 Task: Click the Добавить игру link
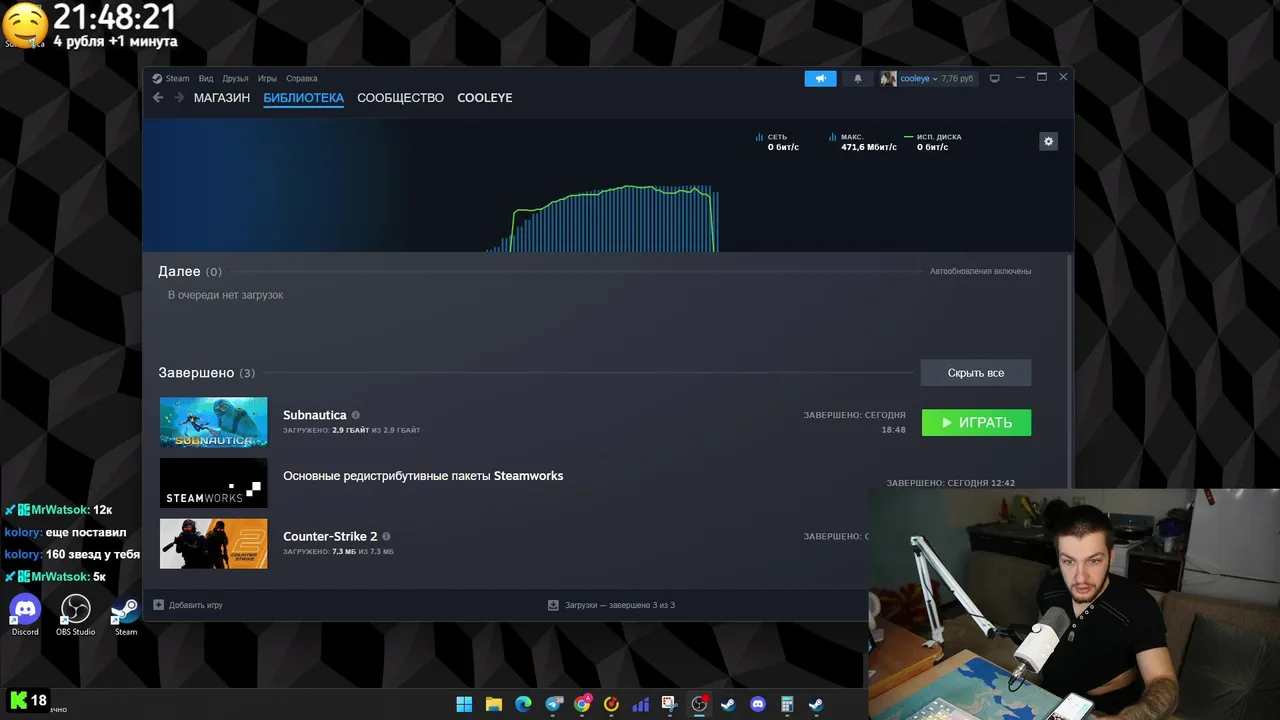196,605
